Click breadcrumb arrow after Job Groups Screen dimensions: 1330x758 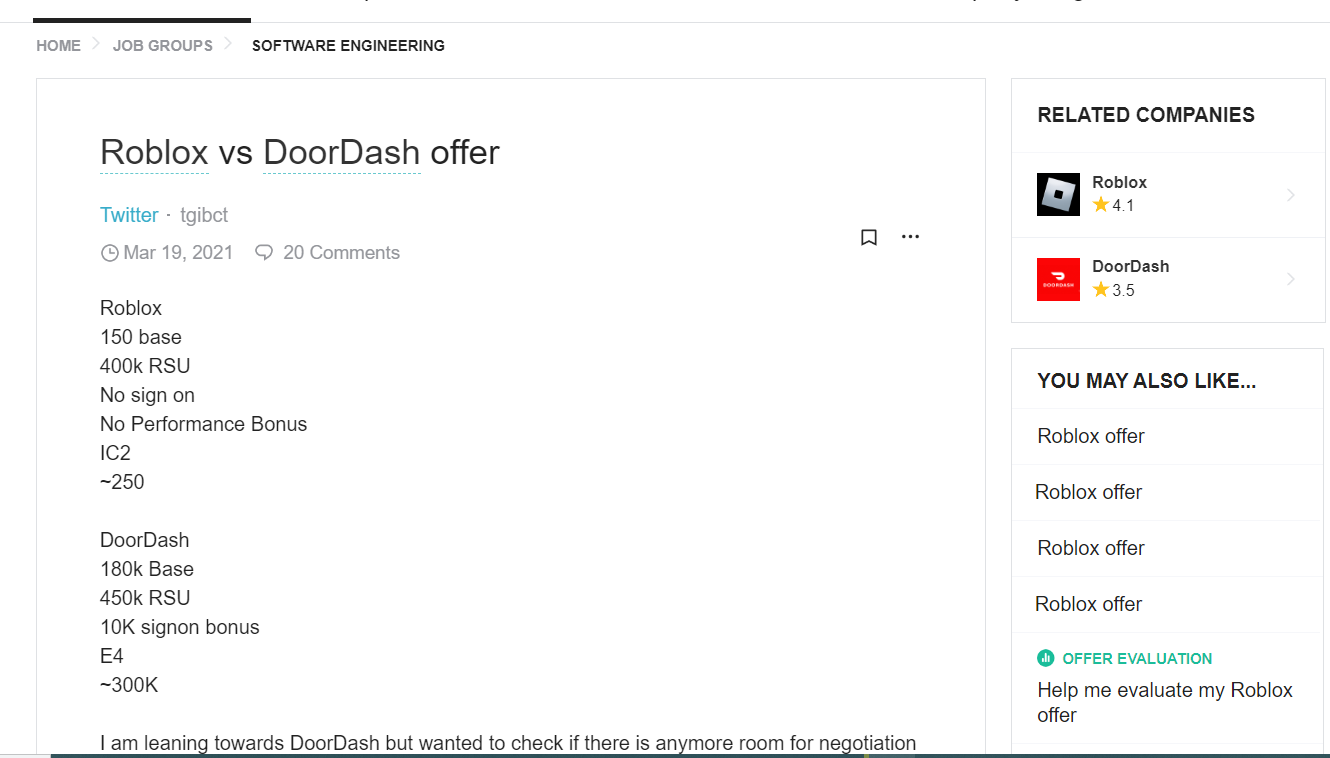(228, 44)
